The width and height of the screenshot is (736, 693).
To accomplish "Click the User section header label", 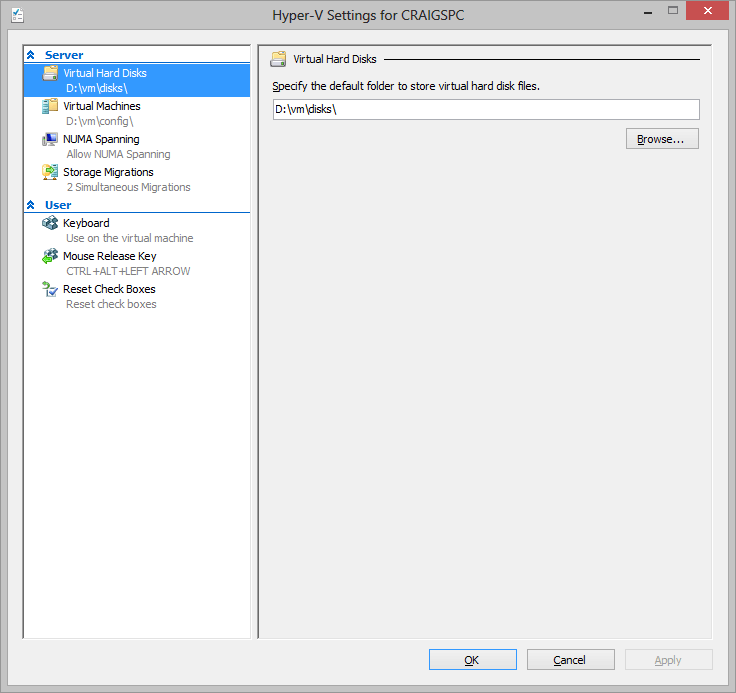I will [58, 205].
